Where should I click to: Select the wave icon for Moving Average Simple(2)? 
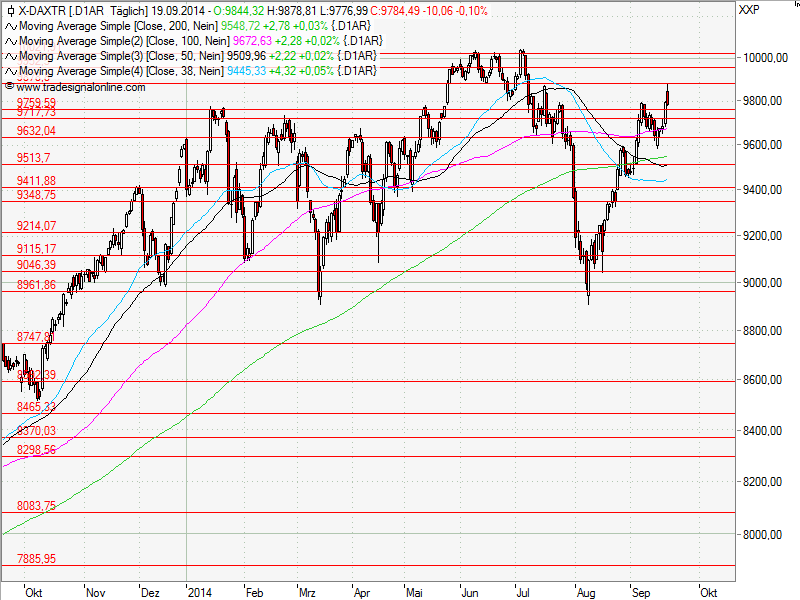pyautogui.click(x=10, y=42)
